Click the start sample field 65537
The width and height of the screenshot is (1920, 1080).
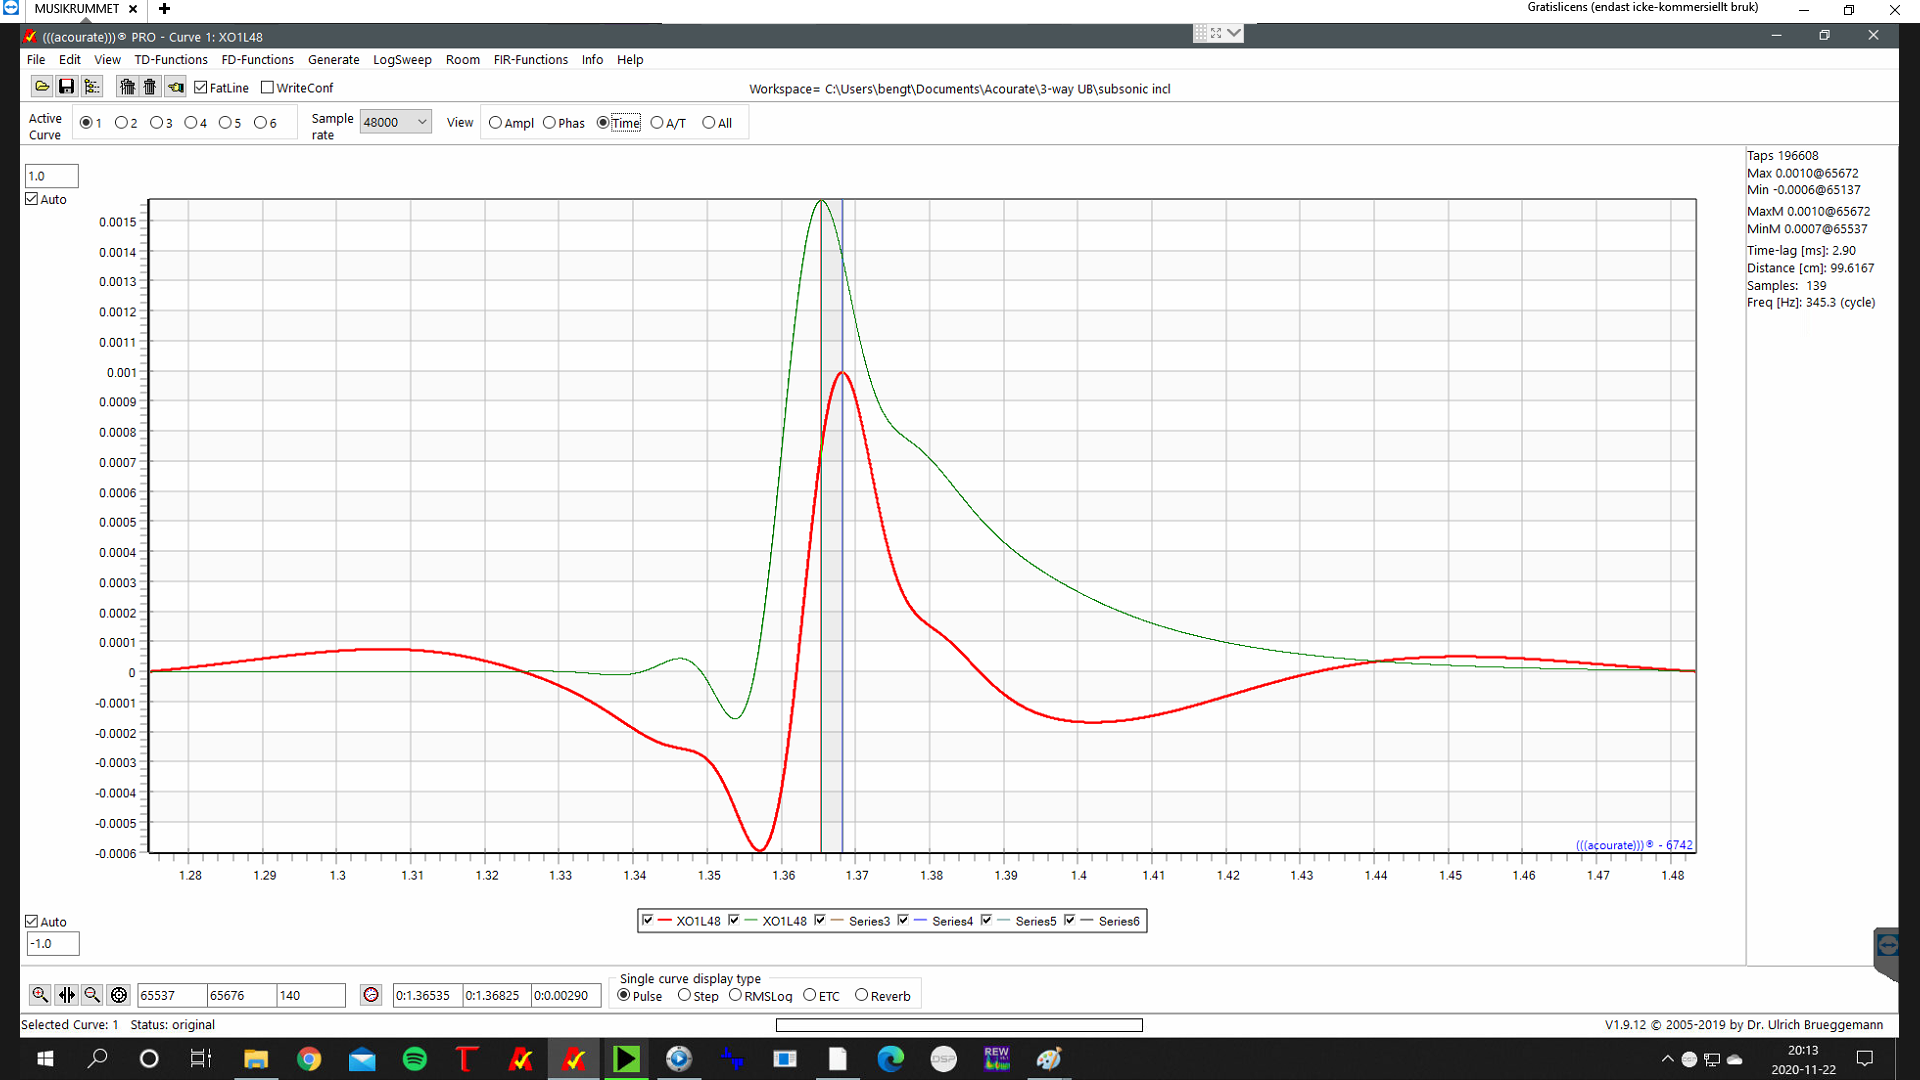pyautogui.click(x=171, y=995)
